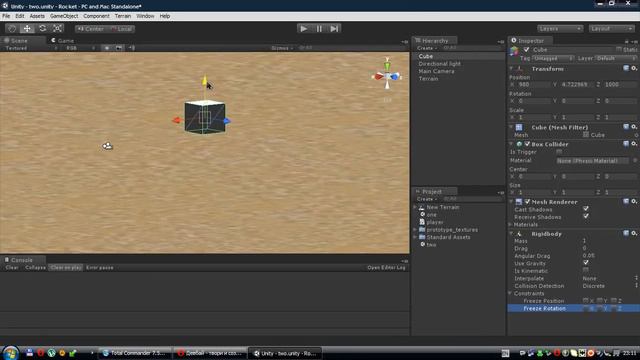
Task: Open Rigidbody component help icon
Action: 626,233
